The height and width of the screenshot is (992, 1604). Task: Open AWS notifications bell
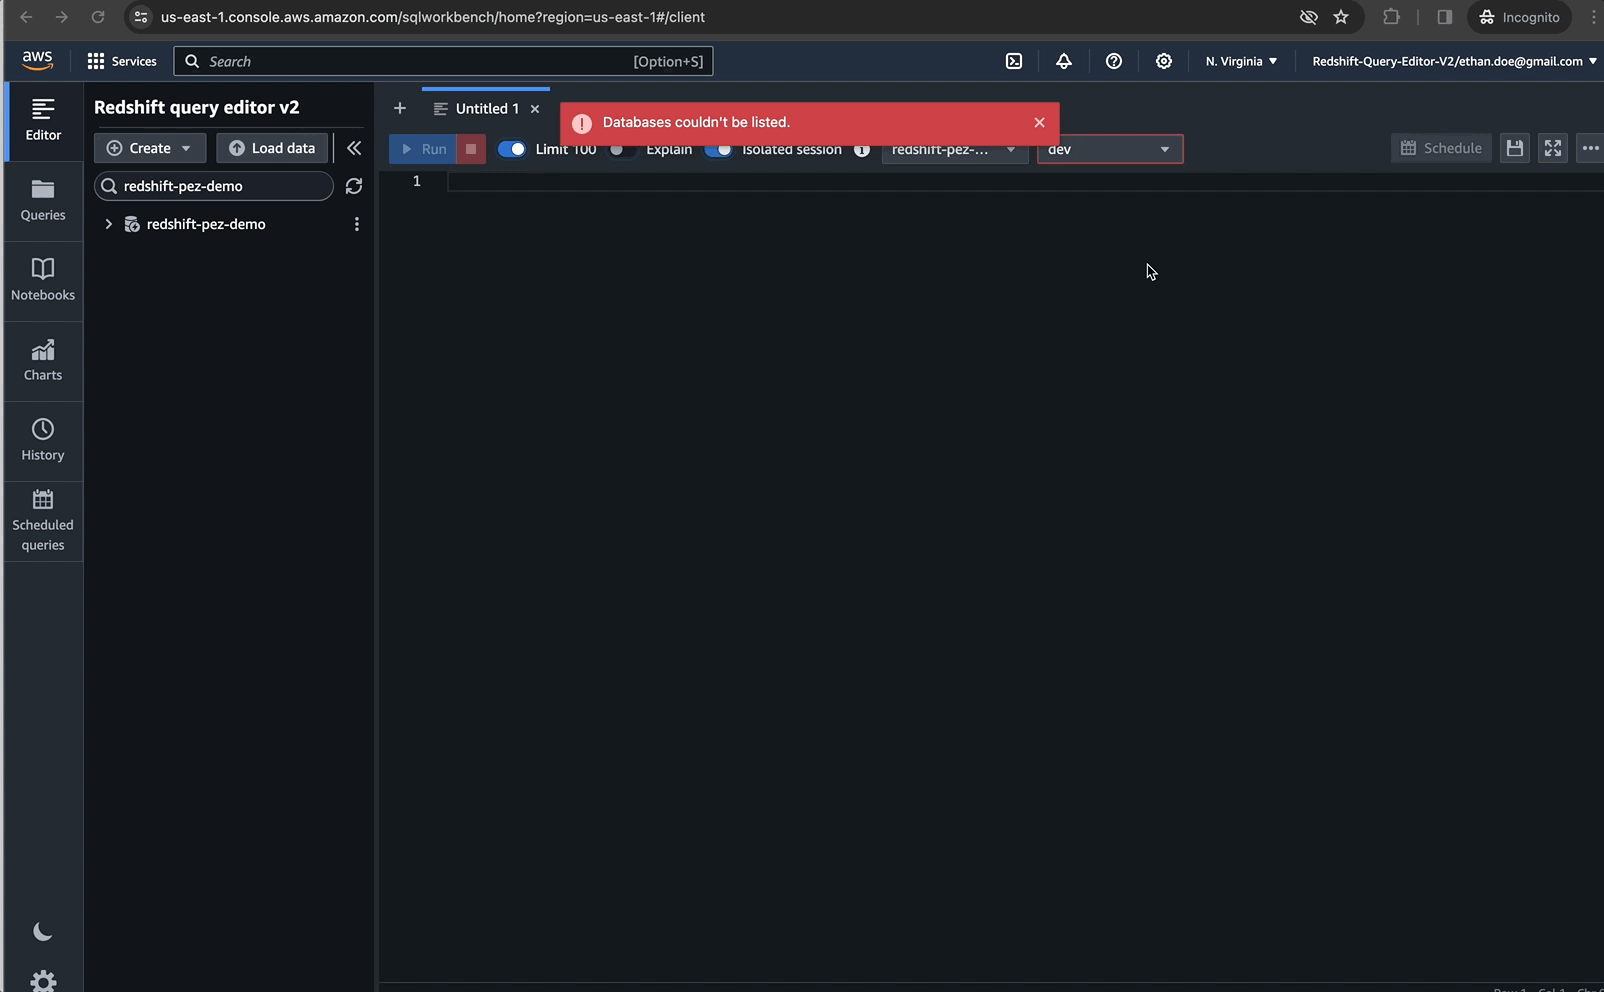coord(1064,61)
